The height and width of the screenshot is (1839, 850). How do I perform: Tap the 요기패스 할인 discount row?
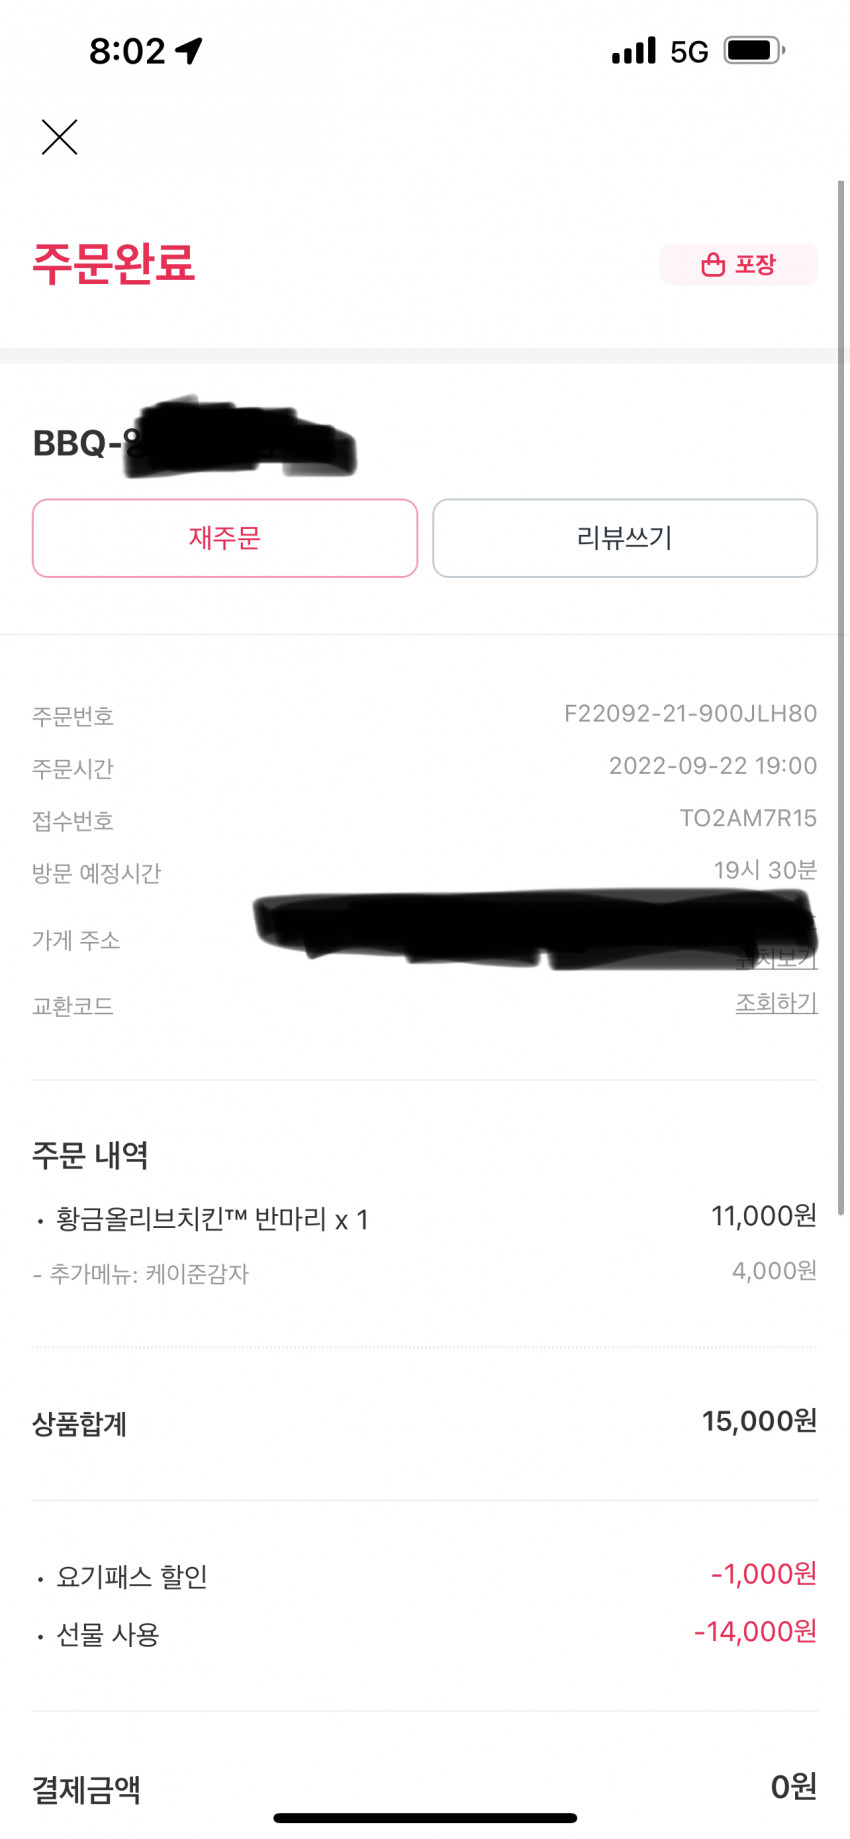point(425,1576)
